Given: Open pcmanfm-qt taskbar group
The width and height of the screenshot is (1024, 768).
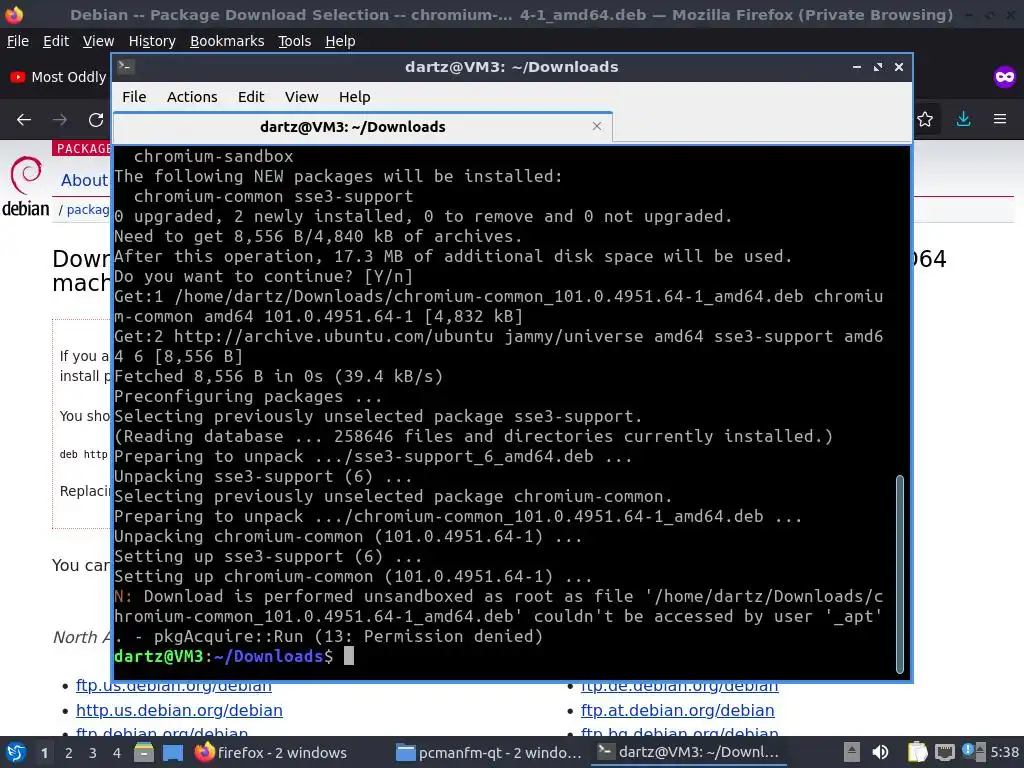Looking at the screenshot, I should click(488, 753).
